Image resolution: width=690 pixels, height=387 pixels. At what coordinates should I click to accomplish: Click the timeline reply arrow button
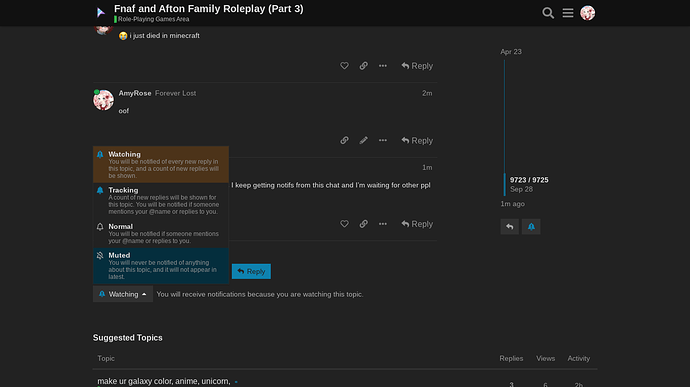coord(510,227)
